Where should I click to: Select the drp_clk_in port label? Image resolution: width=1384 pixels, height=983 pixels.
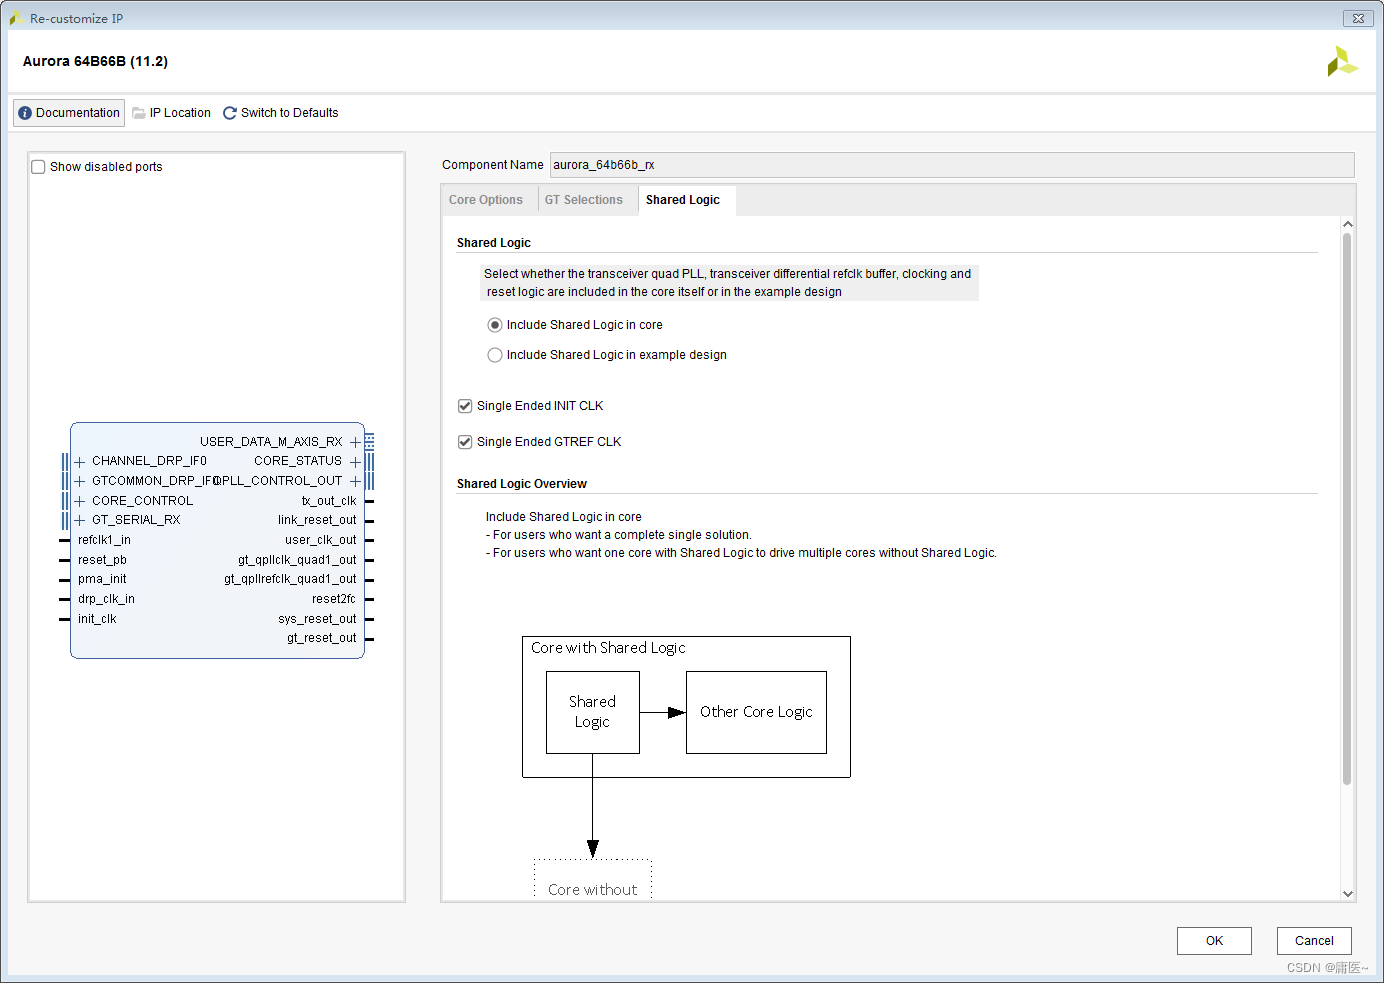tap(106, 599)
